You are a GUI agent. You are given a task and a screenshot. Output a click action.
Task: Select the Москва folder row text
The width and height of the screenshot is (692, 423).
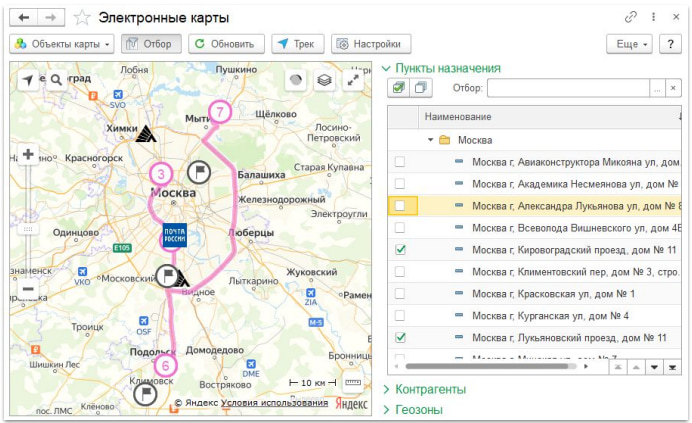point(475,140)
